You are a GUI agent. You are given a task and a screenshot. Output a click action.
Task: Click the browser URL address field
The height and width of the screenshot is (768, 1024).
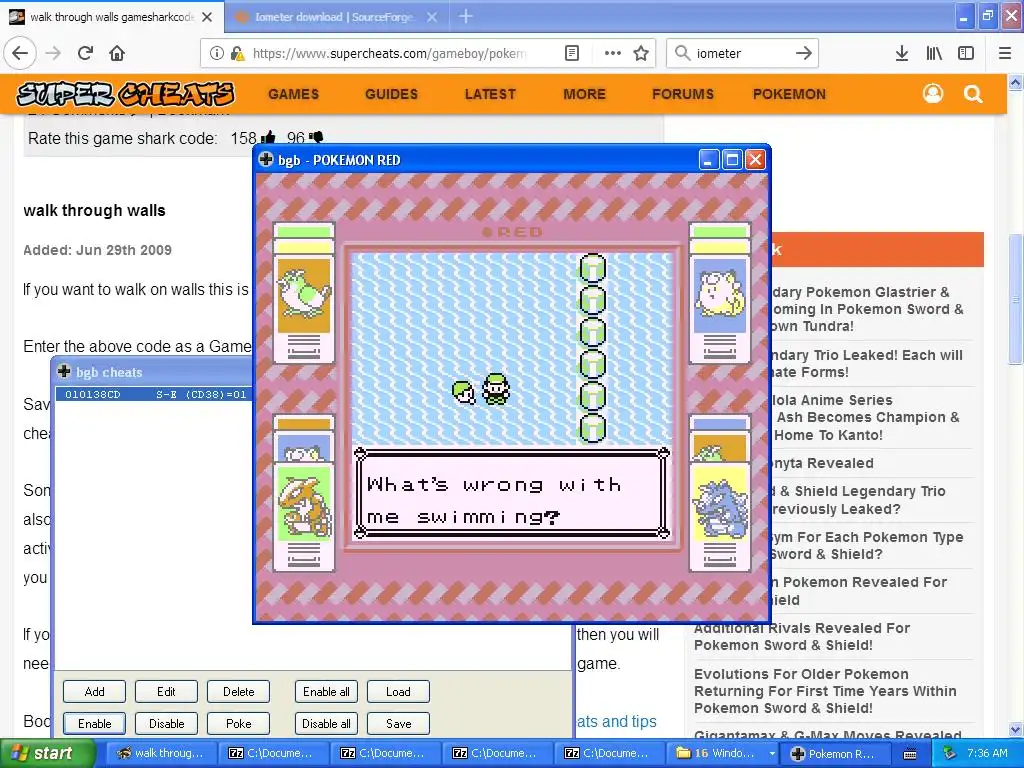point(389,53)
